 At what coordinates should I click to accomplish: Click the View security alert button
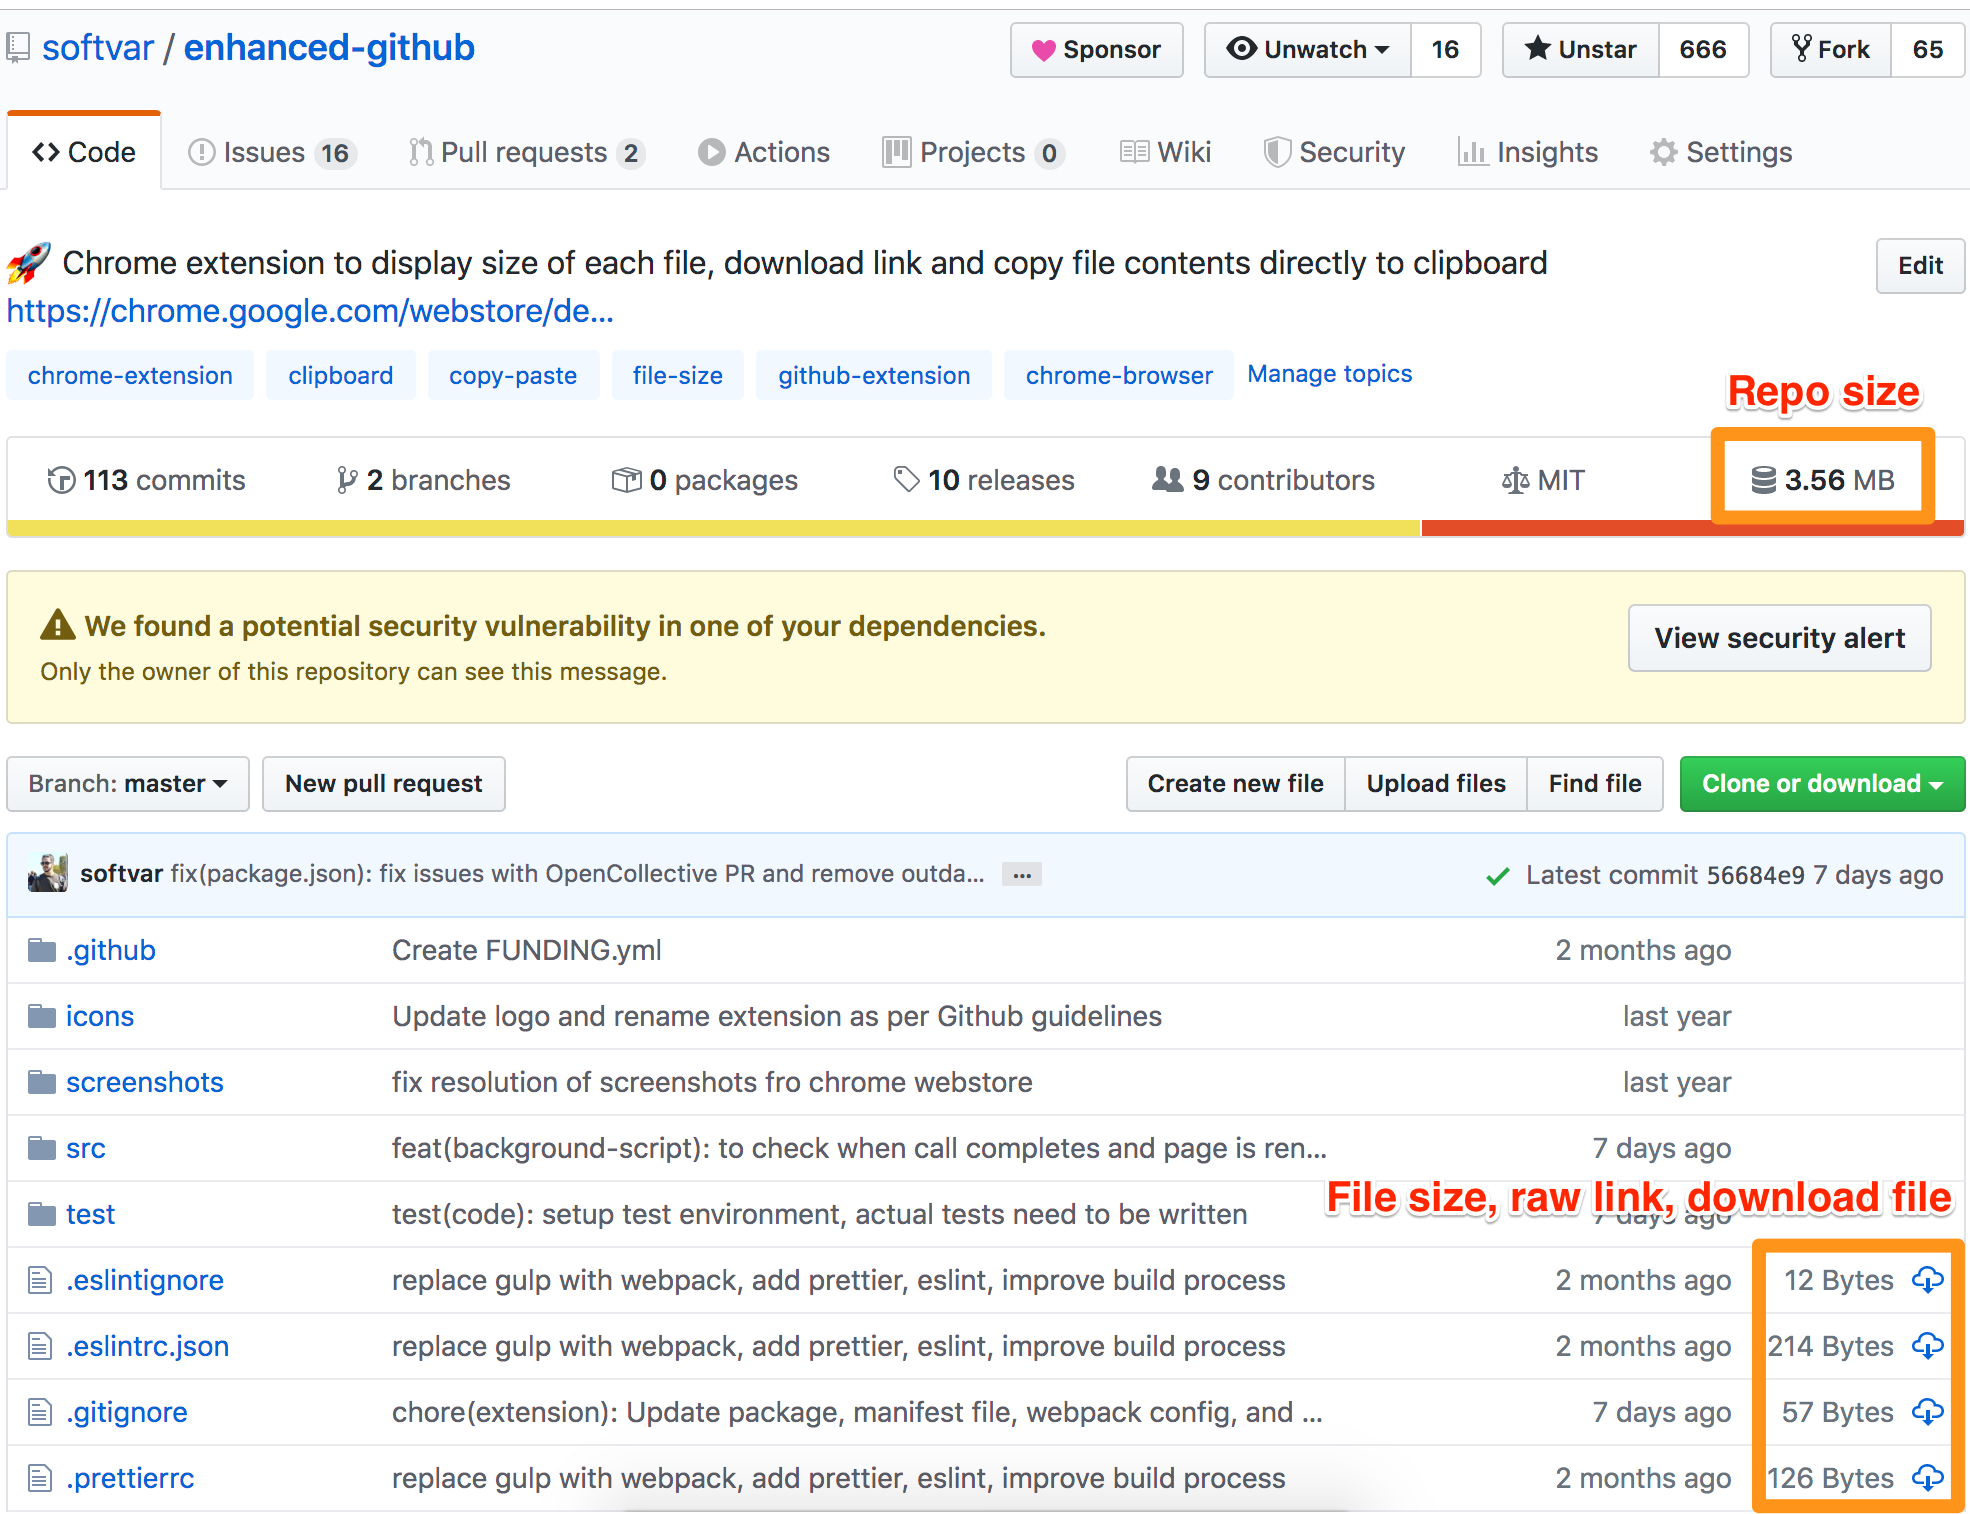click(x=1778, y=638)
